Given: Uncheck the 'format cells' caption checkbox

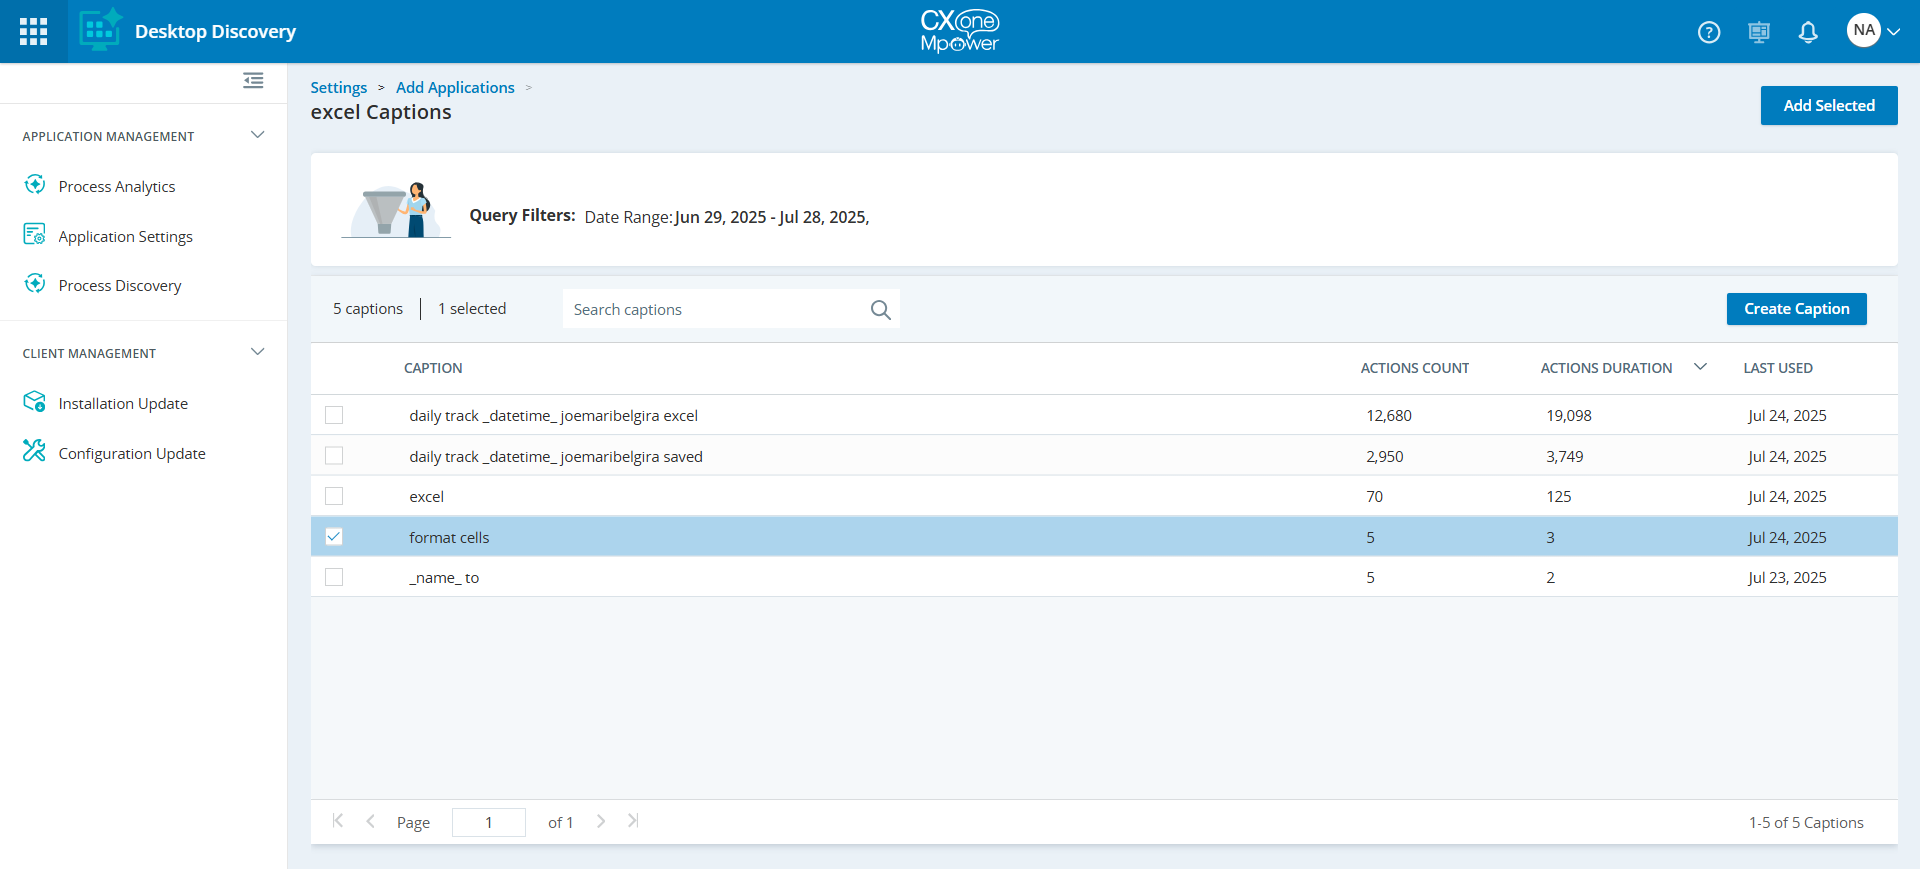Looking at the screenshot, I should [334, 537].
